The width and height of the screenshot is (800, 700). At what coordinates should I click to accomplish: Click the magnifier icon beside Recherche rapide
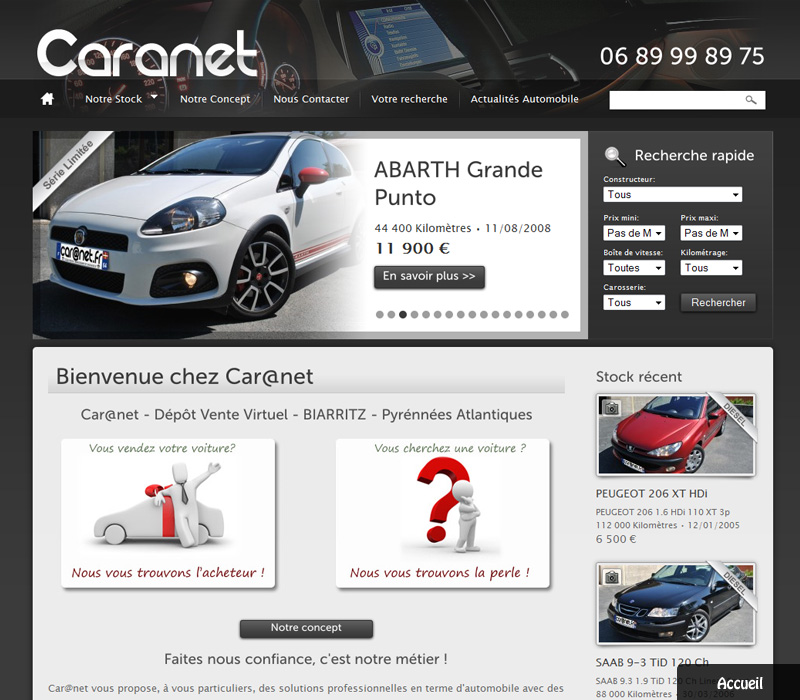615,156
